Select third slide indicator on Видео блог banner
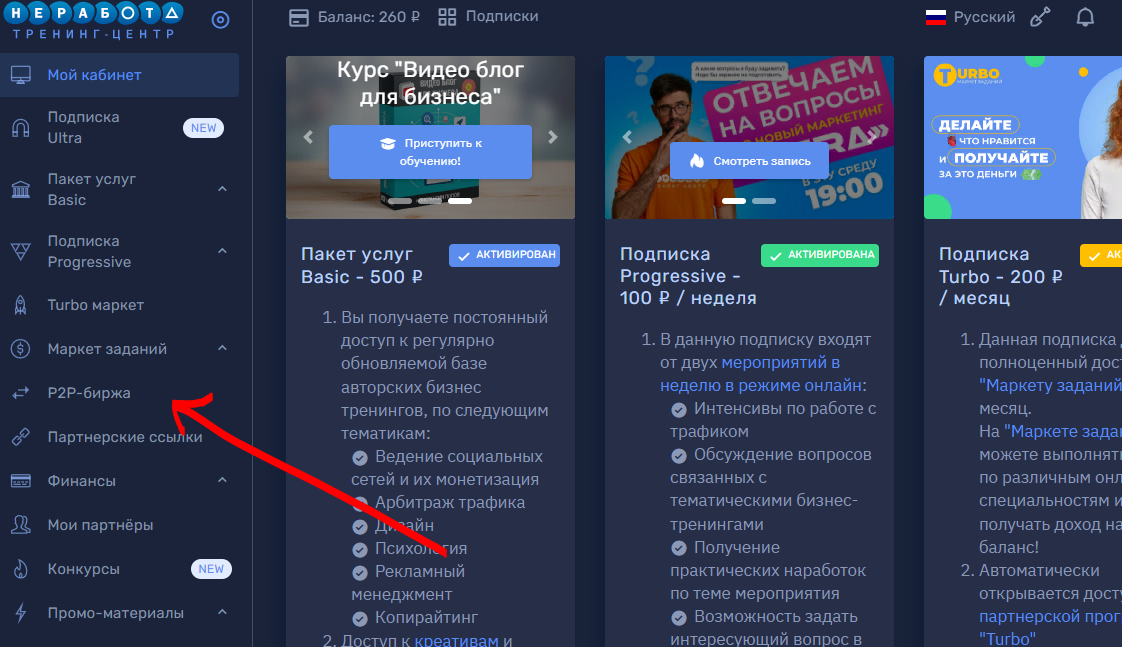 click(x=459, y=201)
